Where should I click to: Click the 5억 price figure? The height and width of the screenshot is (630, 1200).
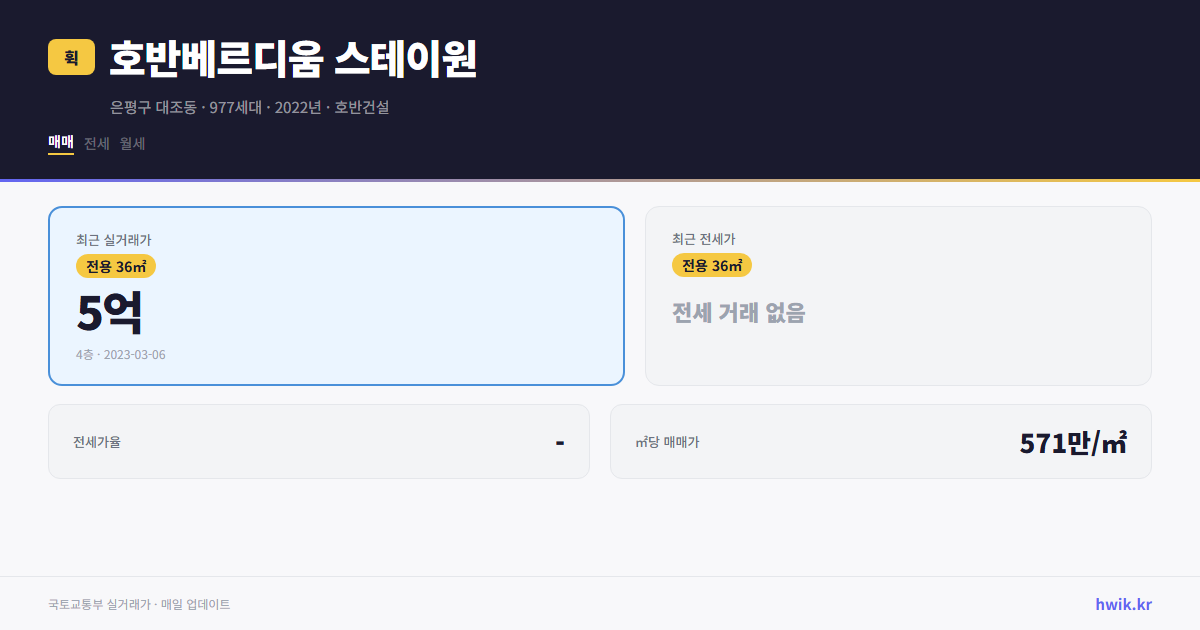point(110,312)
